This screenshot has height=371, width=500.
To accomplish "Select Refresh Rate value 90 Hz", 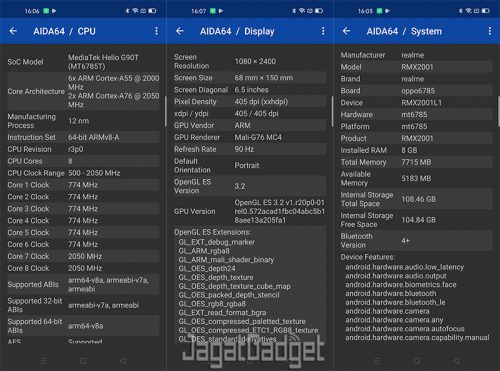I will (x=244, y=149).
